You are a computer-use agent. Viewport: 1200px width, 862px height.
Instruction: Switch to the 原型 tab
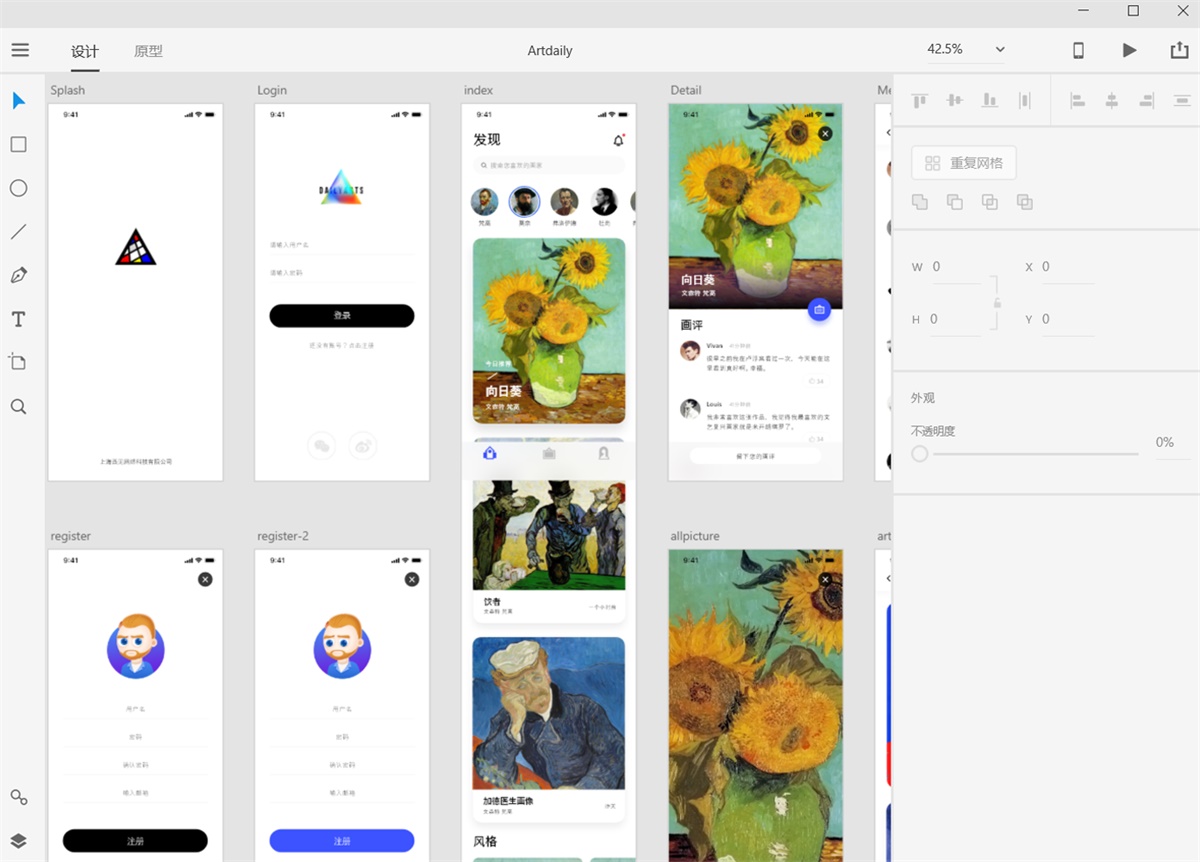(148, 51)
